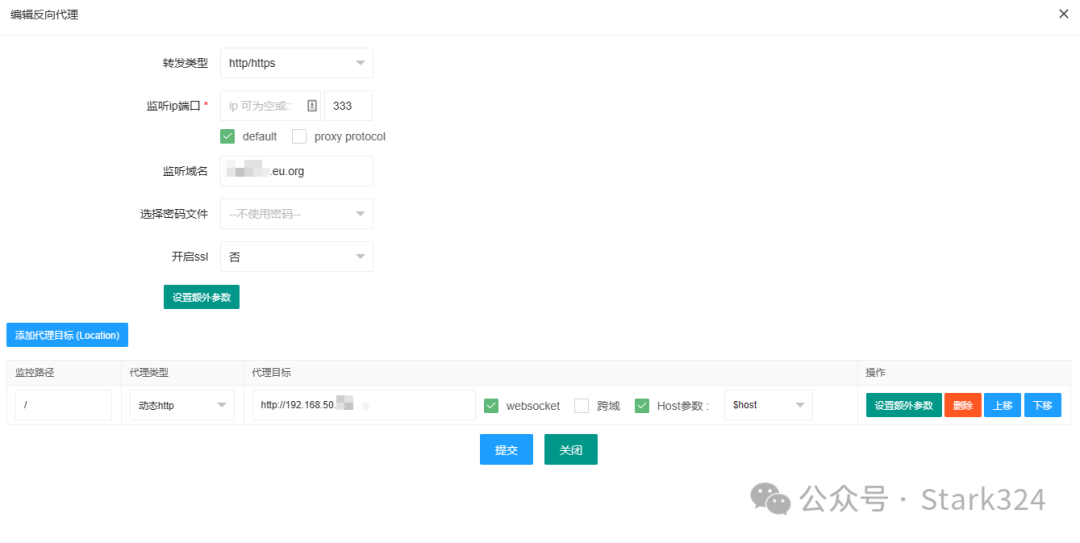Viewport: 1080px width, 543px height.
Task: Open the $host parameter dropdown
Action: pos(768,406)
